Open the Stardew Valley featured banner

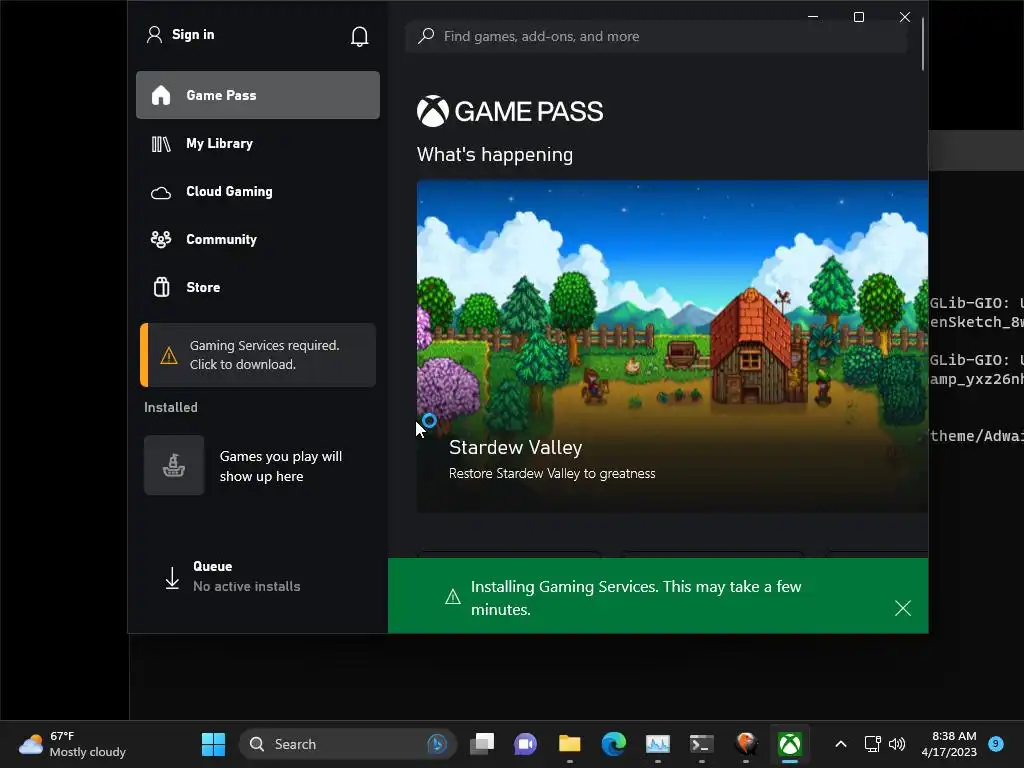tap(672, 346)
